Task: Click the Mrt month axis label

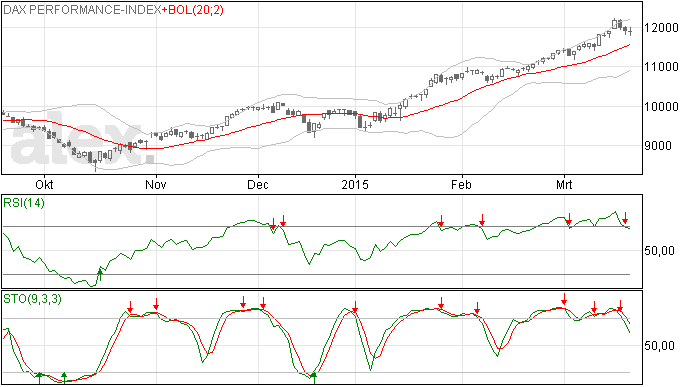Action: [564, 184]
